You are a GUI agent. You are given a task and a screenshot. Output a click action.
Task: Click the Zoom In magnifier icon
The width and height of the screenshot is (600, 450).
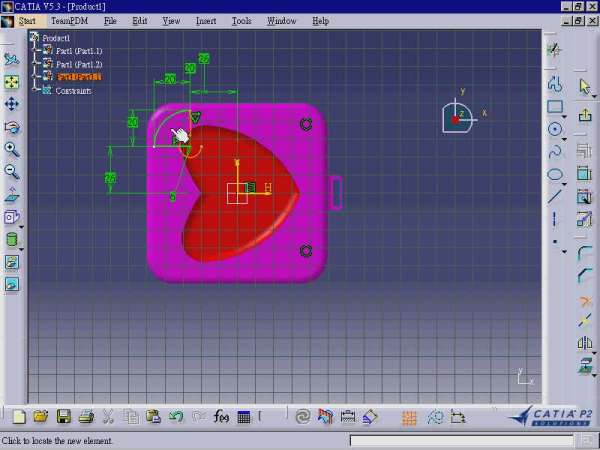[x=11, y=150]
